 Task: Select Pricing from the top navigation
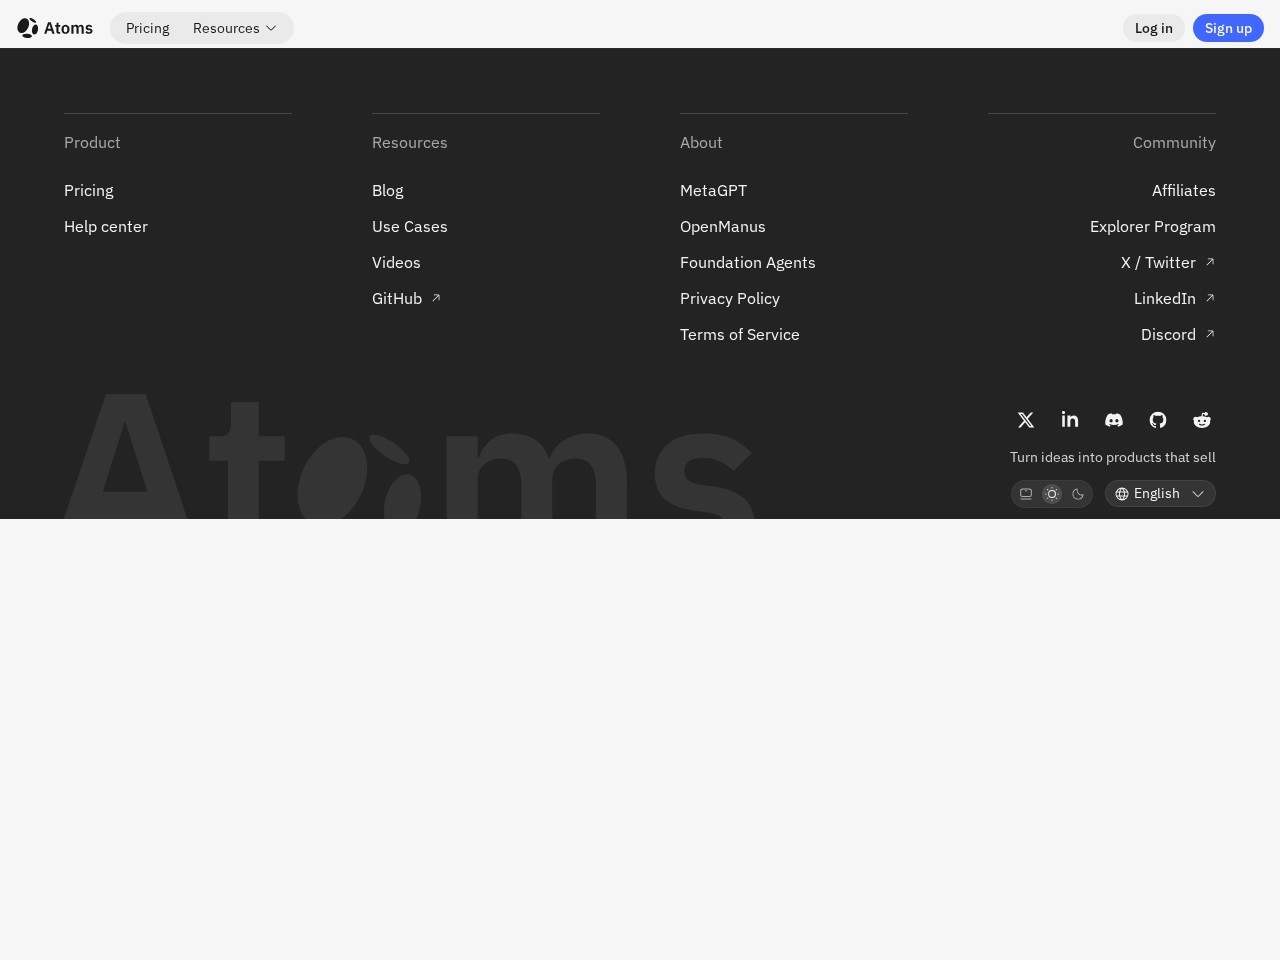[x=147, y=28]
